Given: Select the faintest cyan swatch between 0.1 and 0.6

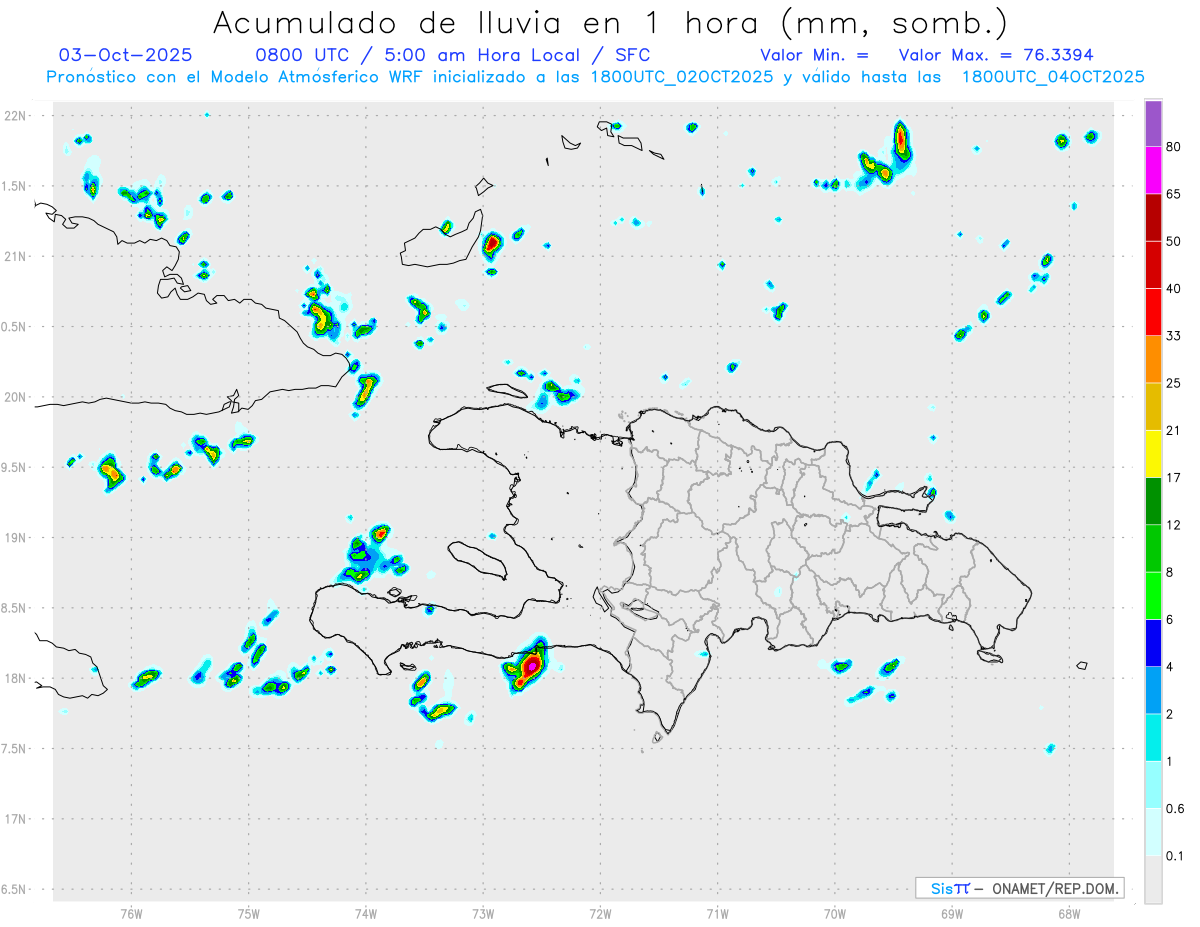Looking at the screenshot, I should [x=1154, y=832].
